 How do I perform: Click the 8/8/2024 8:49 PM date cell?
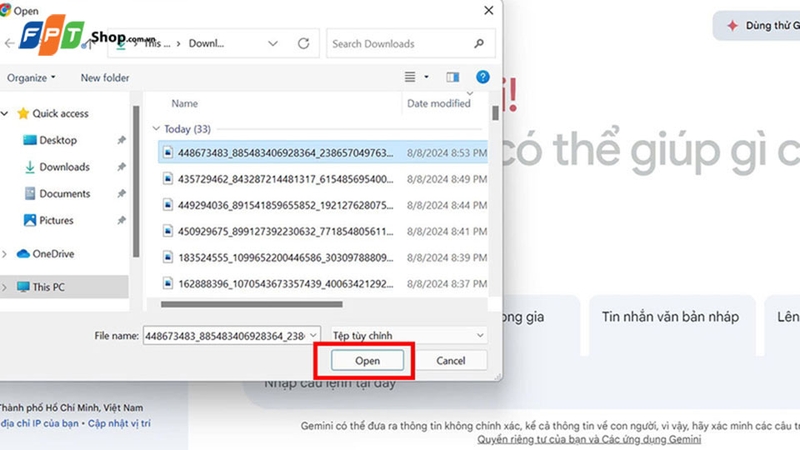click(x=446, y=179)
